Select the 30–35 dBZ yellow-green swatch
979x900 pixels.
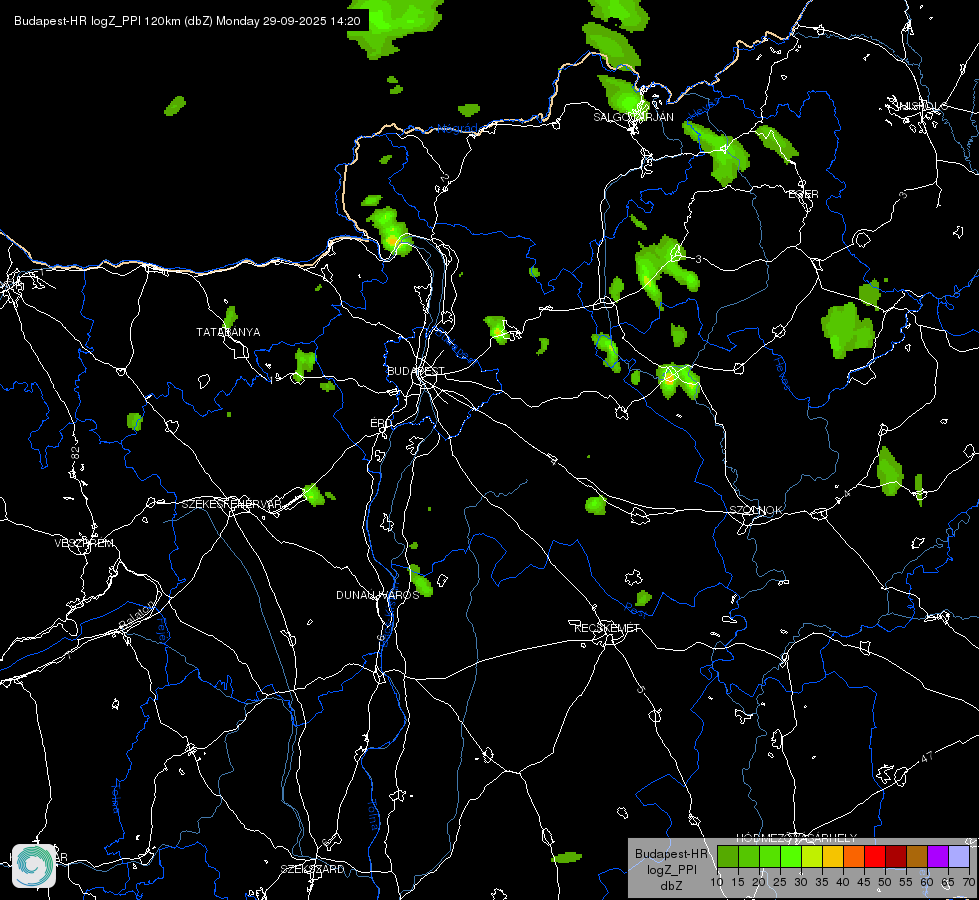(812, 856)
